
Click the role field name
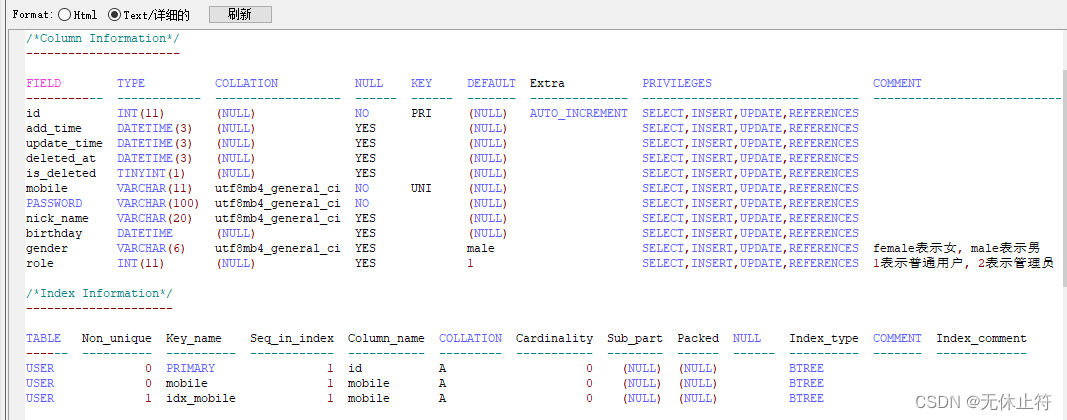point(39,263)
